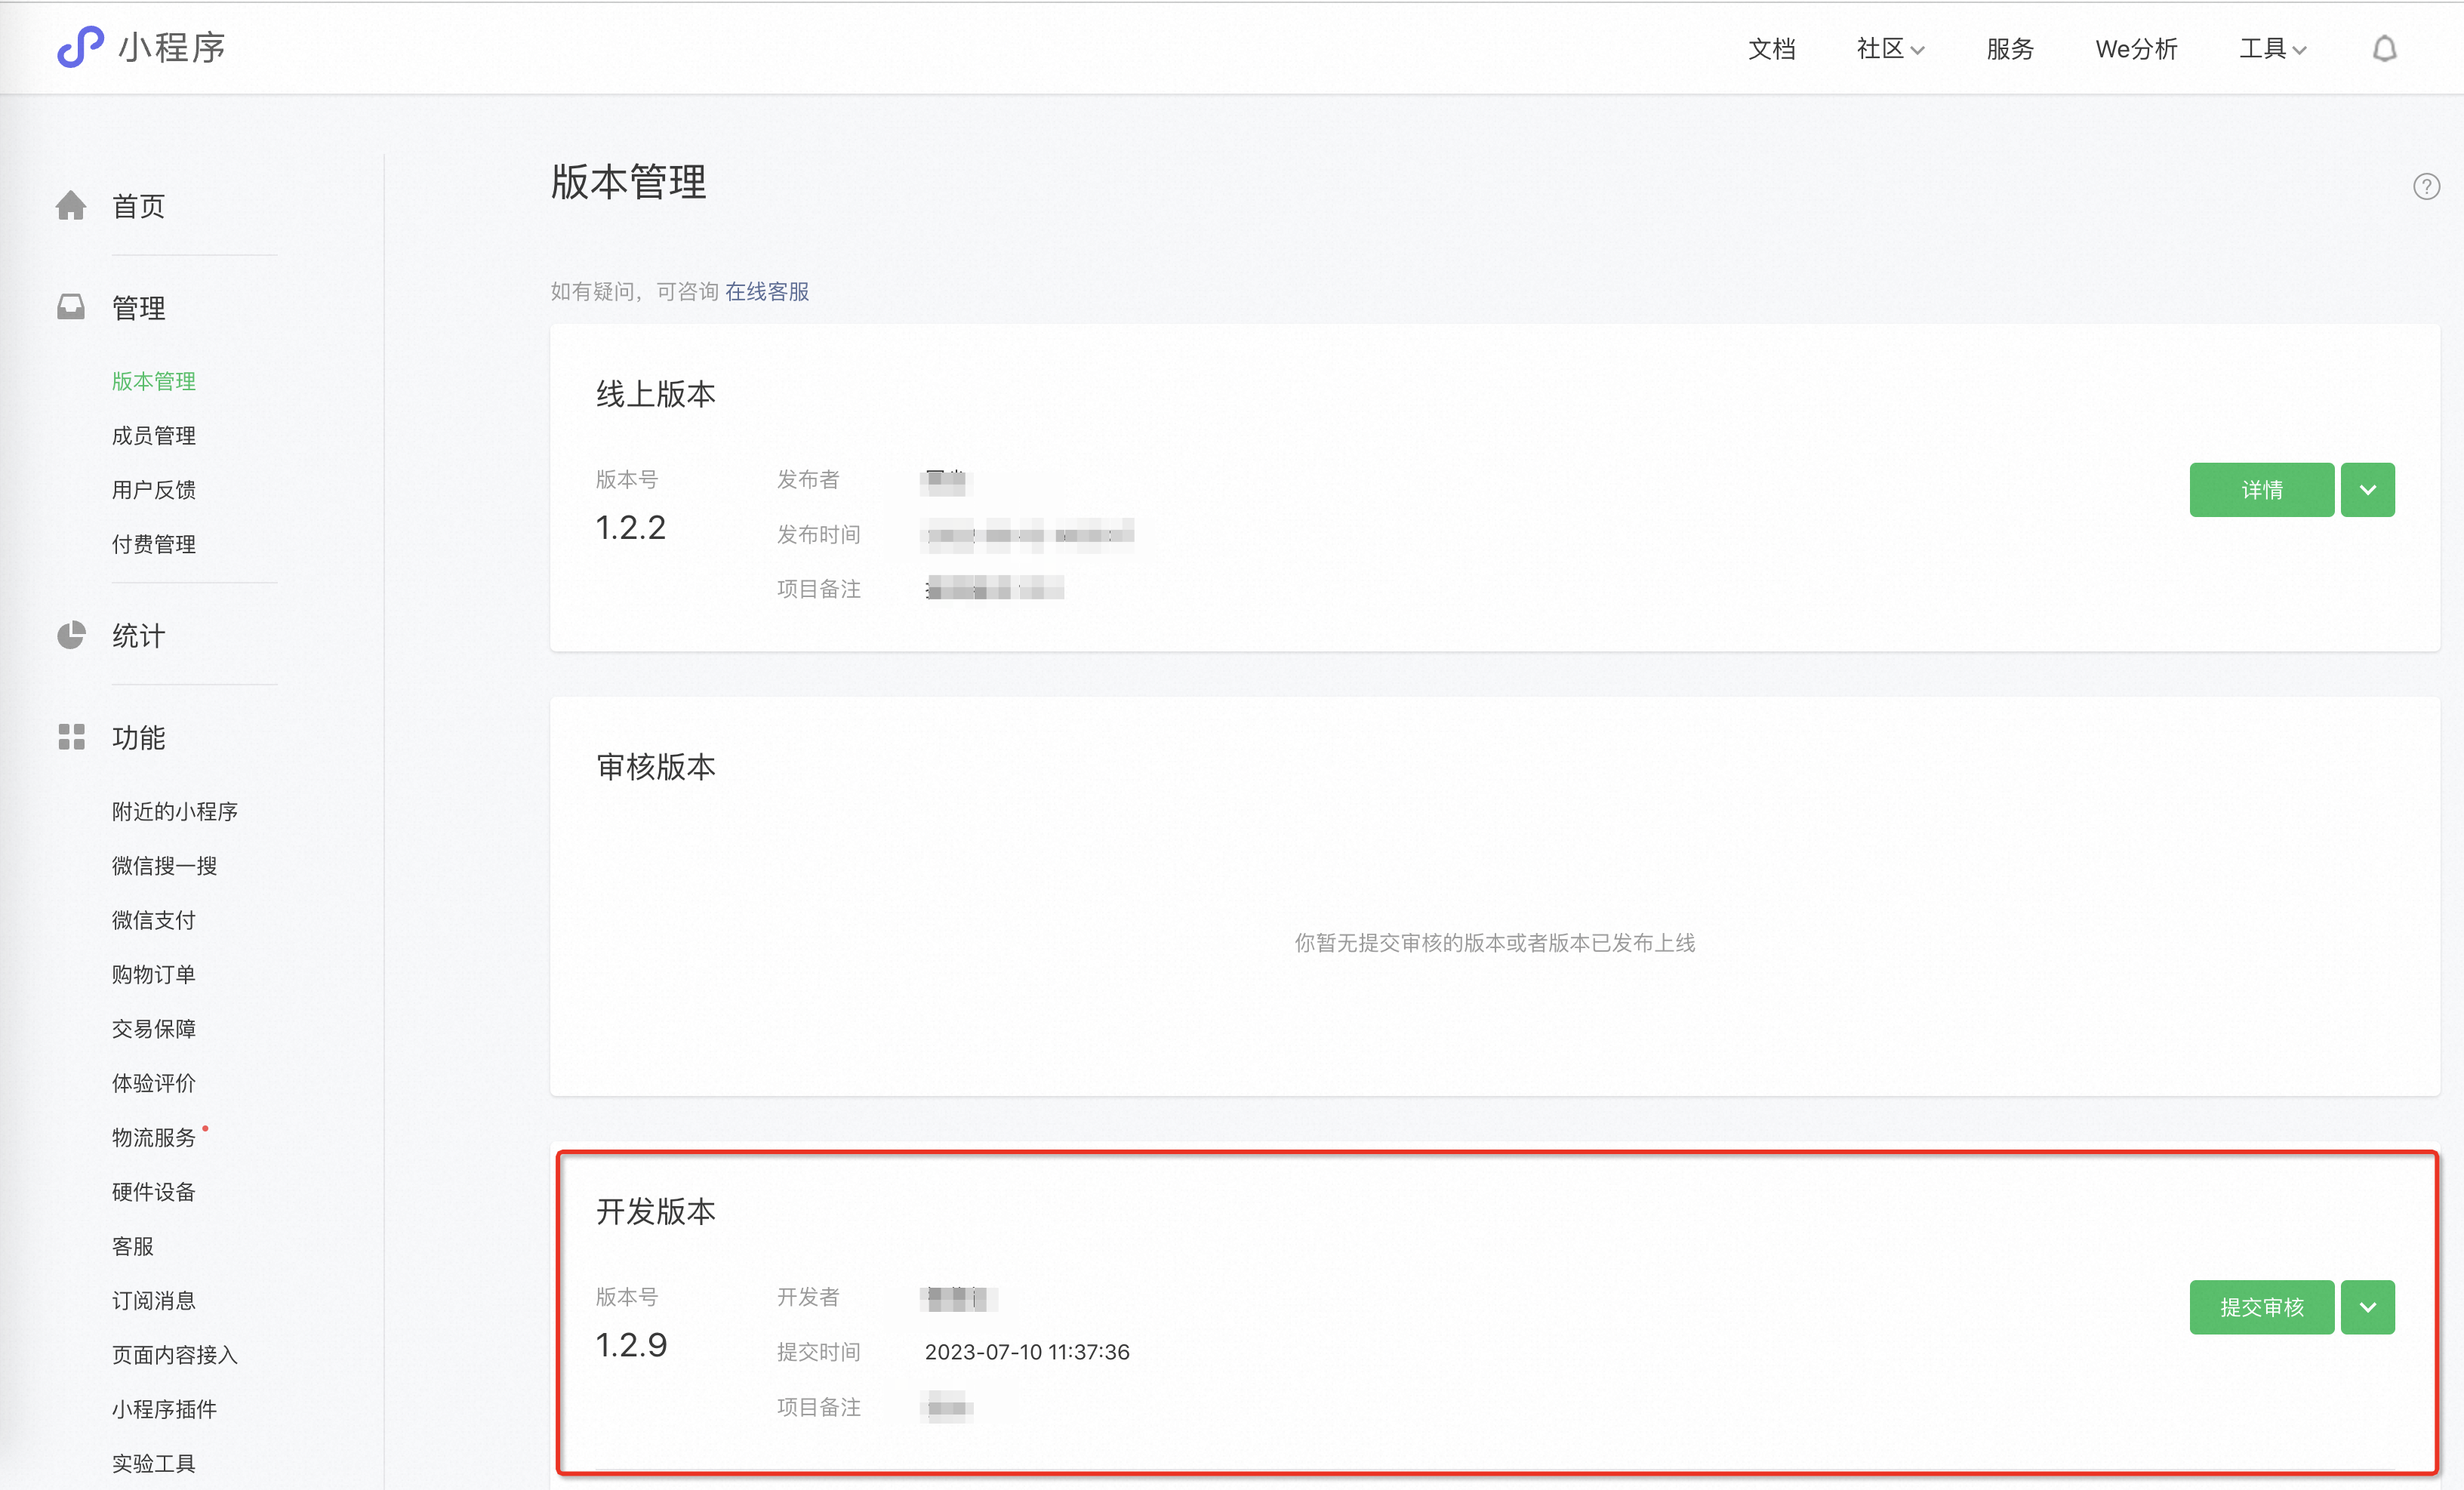
Task: Click the 提交审核 button
Action: click(2261, 1307)
